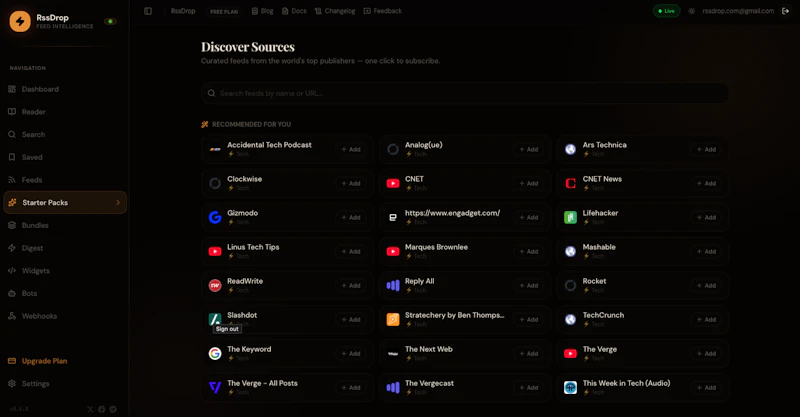Add the Linus Tech Tips feed
Image resolution: width=800 pixels, height=417 pixels.
pyautogui.click(x=351, y=252)
